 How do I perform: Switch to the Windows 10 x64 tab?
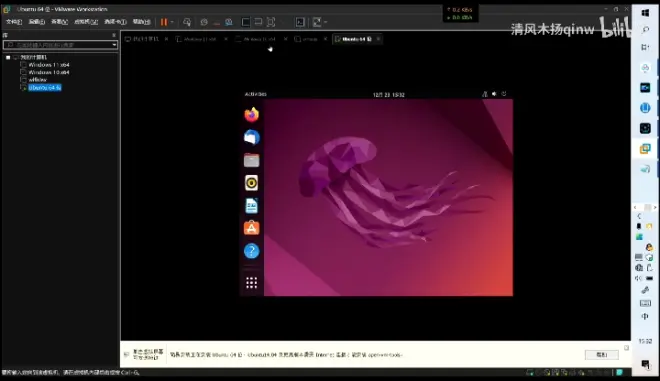(259, 39)
